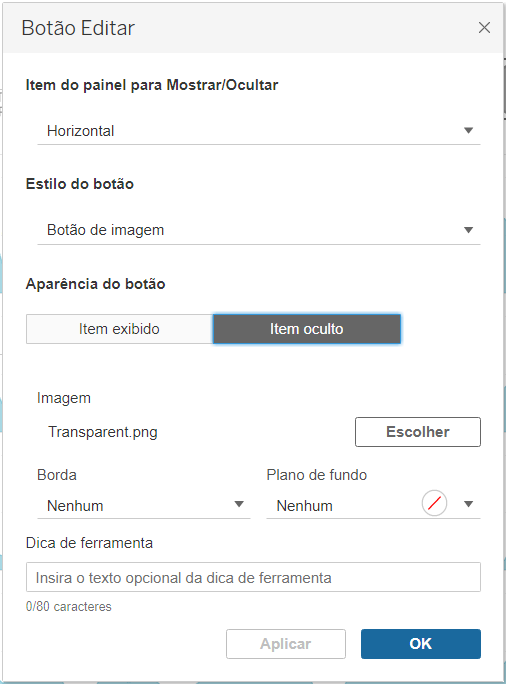Select the Item oculto appearance state
Screen dimensions: 506x684
click(307, 329)
